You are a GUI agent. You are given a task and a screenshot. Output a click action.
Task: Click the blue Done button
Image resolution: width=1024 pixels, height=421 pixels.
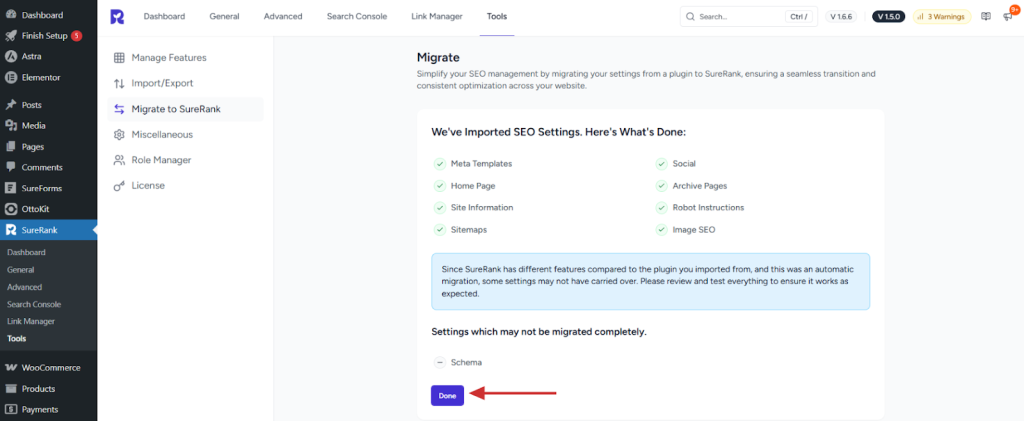pyautogui.click(x=447, y=396)
